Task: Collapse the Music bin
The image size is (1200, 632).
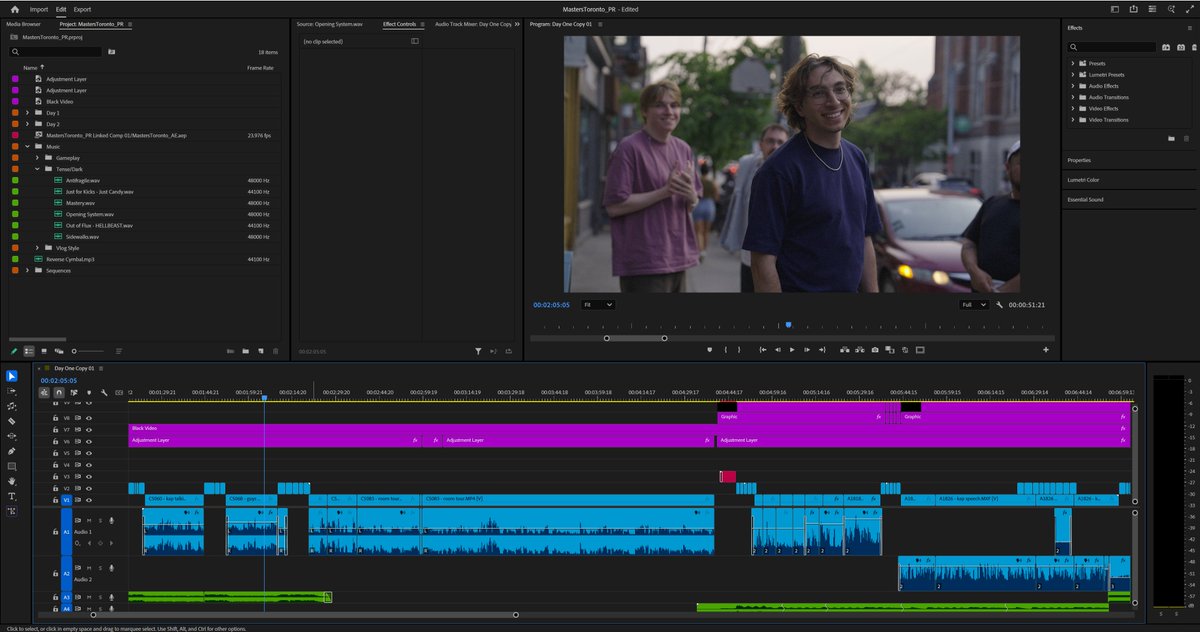Action: click(x=28, y=146)
